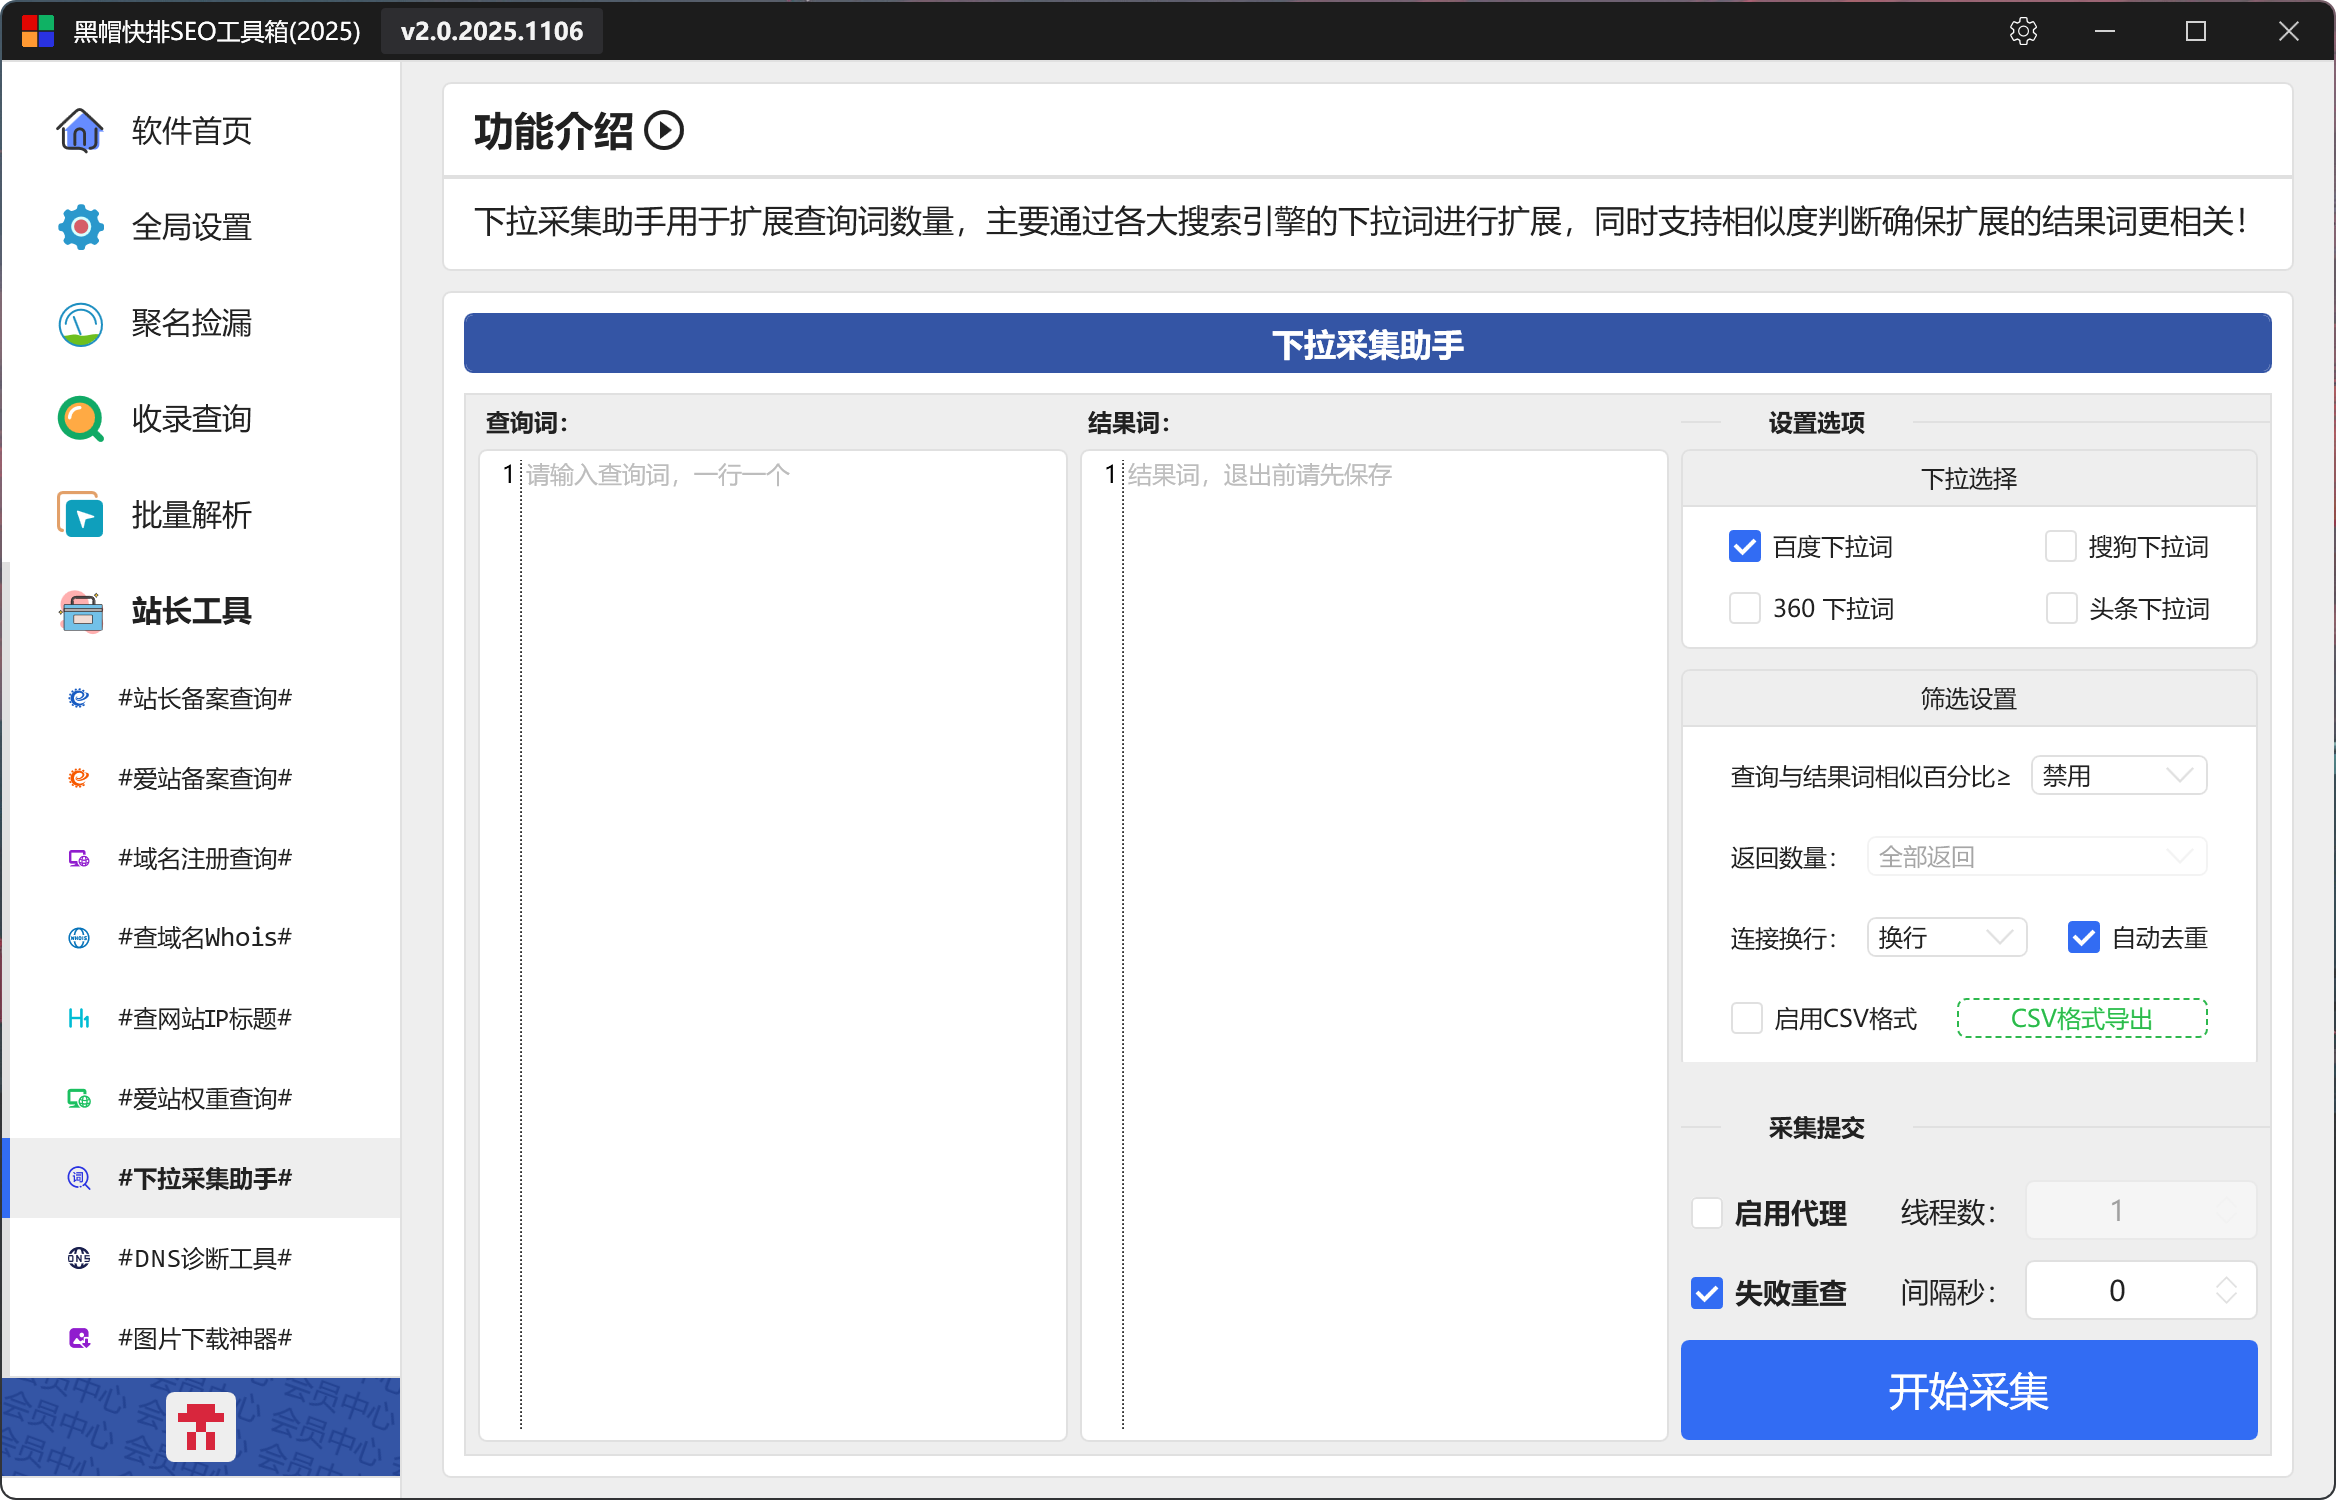The width and height of the screenshot is (2336, 1500).
Task: Click the red member center icon
Action: 201,1426
